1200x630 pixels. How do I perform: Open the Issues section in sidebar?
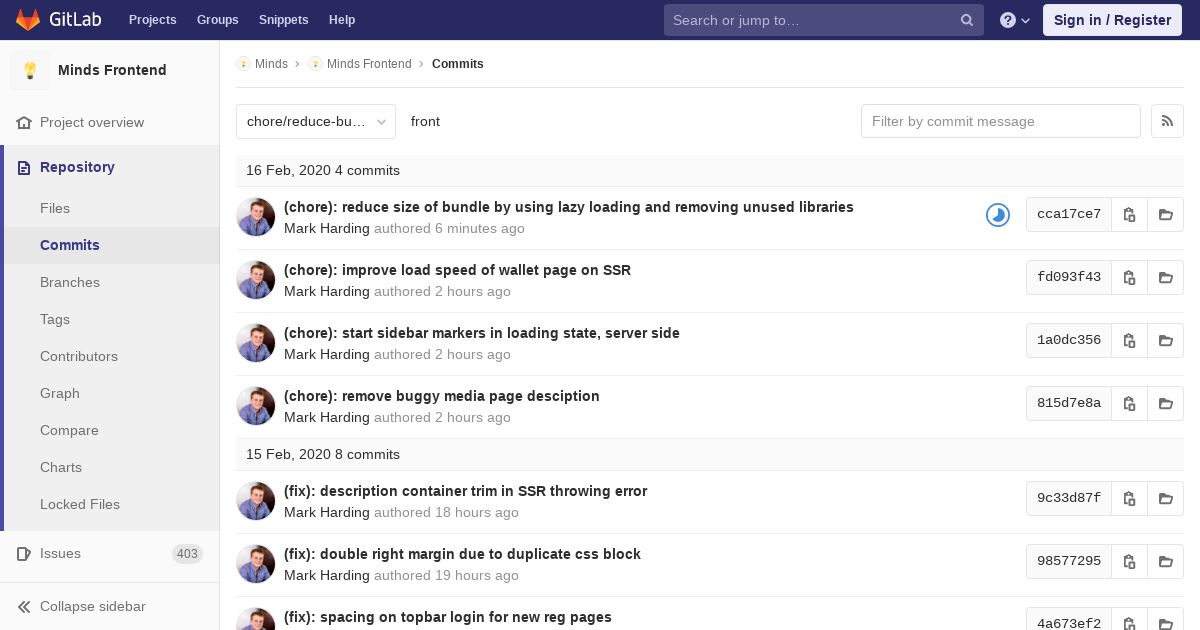pos(60,553)
